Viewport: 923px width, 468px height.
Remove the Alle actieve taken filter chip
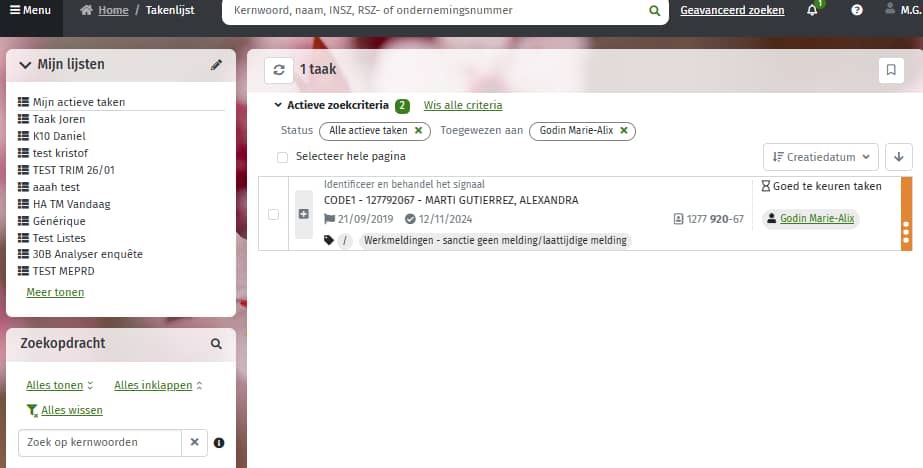point(419,131)
